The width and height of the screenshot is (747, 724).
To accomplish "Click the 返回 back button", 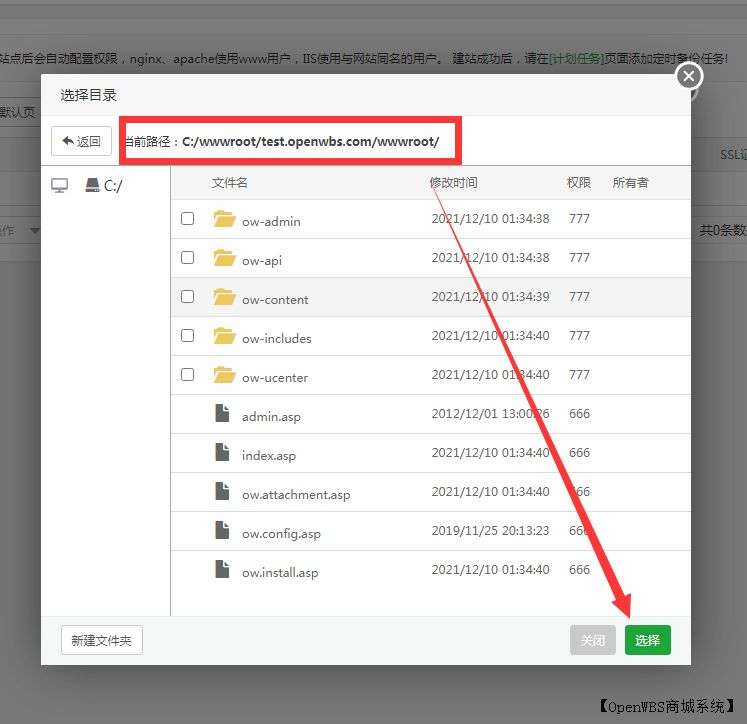I will [x=82, y=142].
